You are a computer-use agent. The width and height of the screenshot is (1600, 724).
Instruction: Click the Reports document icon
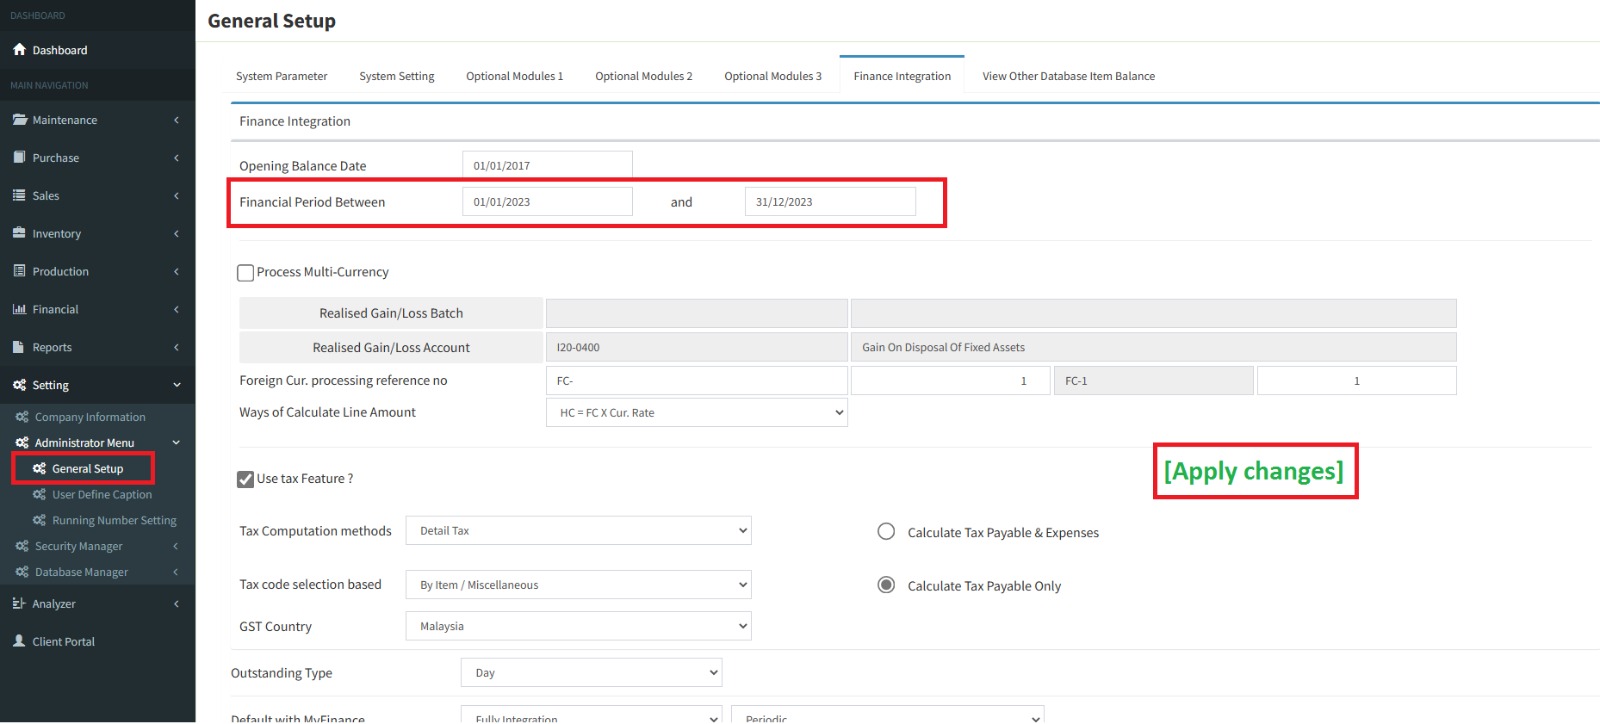point(19,348)
